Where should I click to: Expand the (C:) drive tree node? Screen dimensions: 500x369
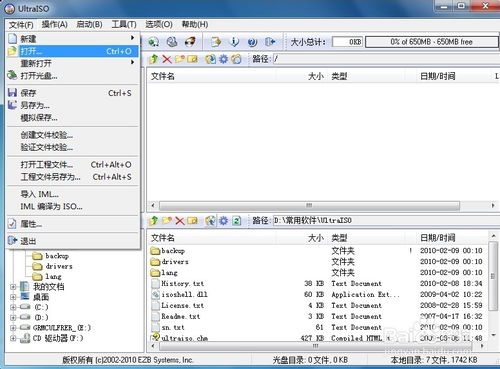click(13, 307)
